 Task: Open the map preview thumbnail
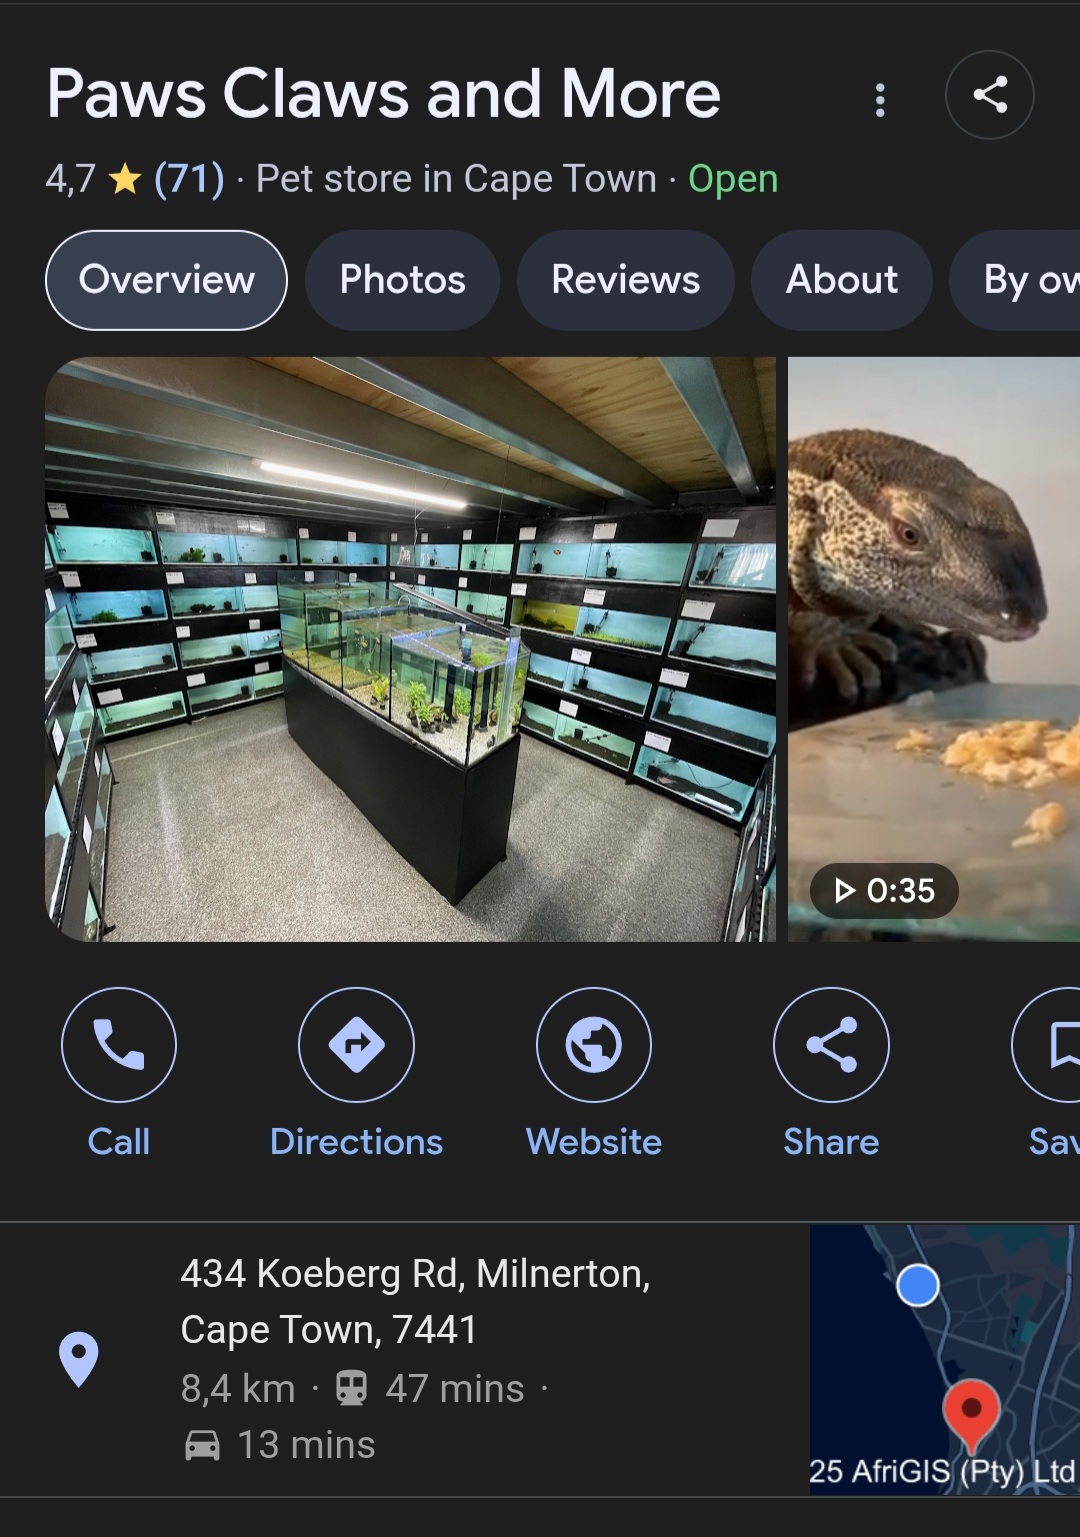[x=944, y=1359]
